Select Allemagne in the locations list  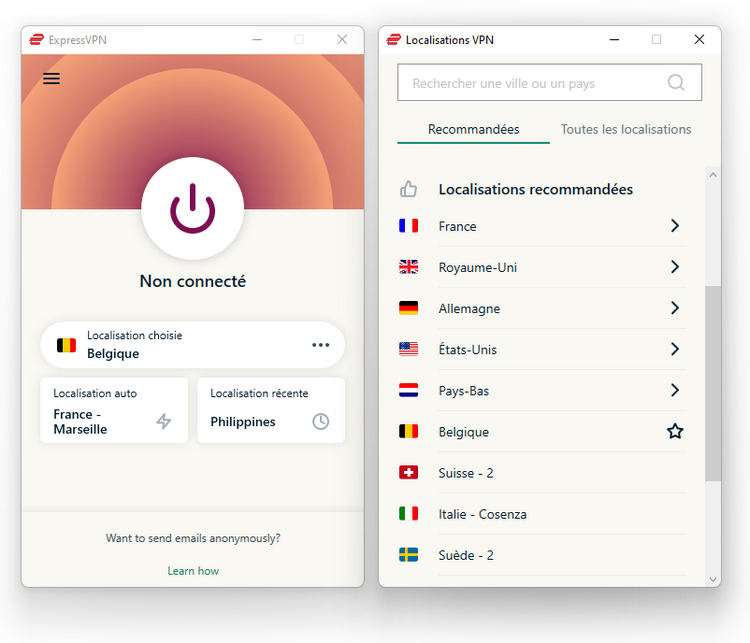(542, 308)
